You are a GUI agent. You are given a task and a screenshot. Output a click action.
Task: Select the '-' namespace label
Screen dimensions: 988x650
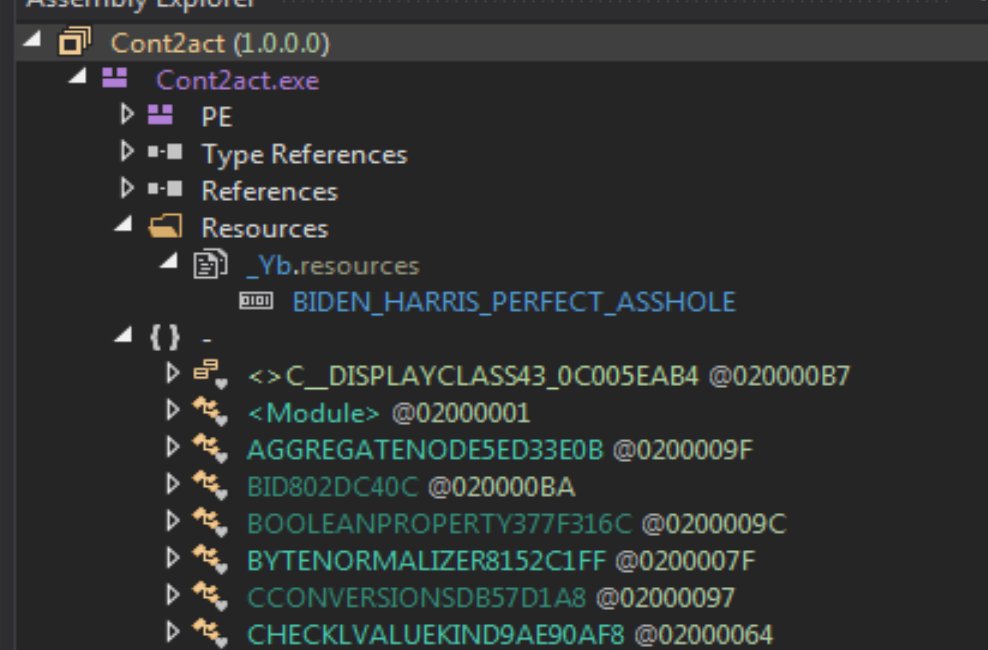tap(207, 339)
